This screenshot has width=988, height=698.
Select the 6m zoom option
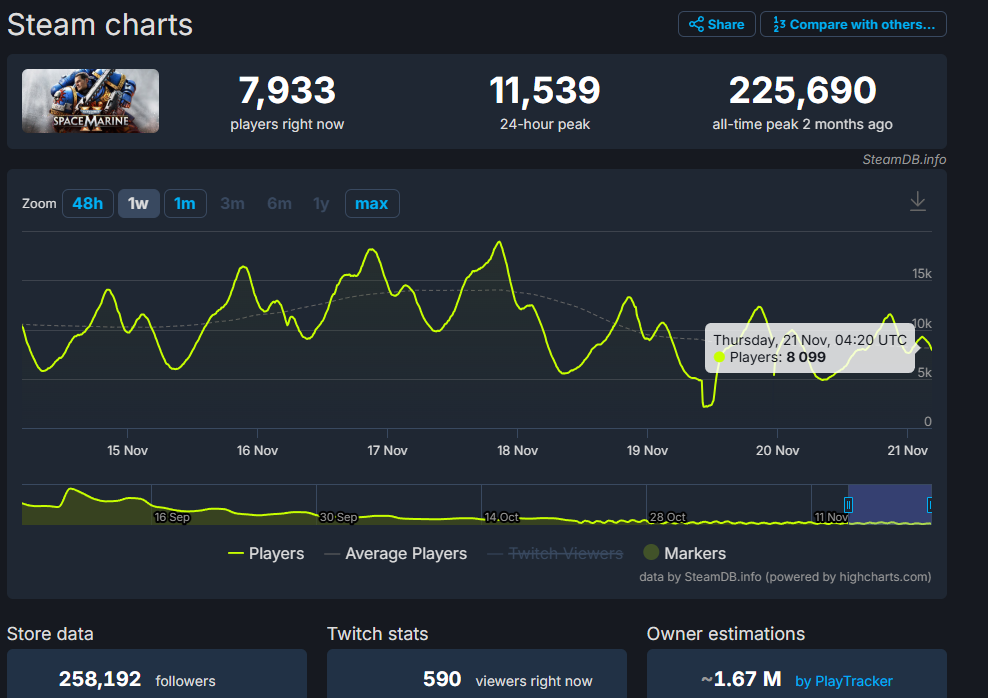click(x=279, y=203)
